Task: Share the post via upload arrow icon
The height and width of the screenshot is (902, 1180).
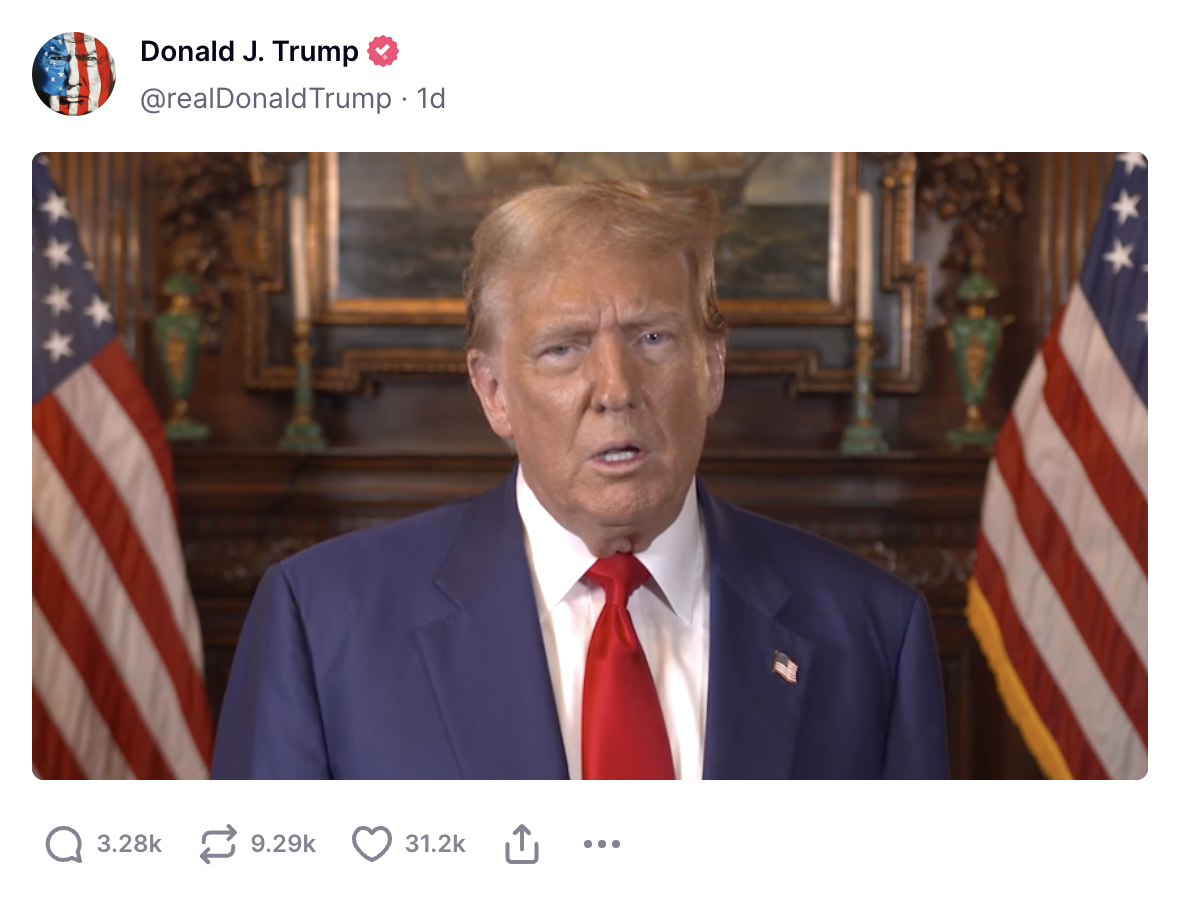Action: tap(522, 843)
